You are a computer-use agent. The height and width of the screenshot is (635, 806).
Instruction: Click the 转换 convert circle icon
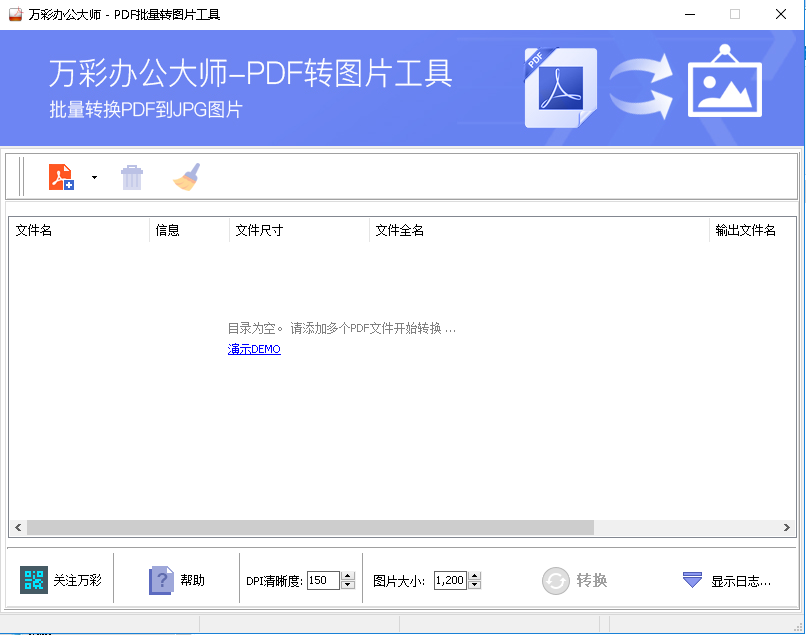pos(556,580)
